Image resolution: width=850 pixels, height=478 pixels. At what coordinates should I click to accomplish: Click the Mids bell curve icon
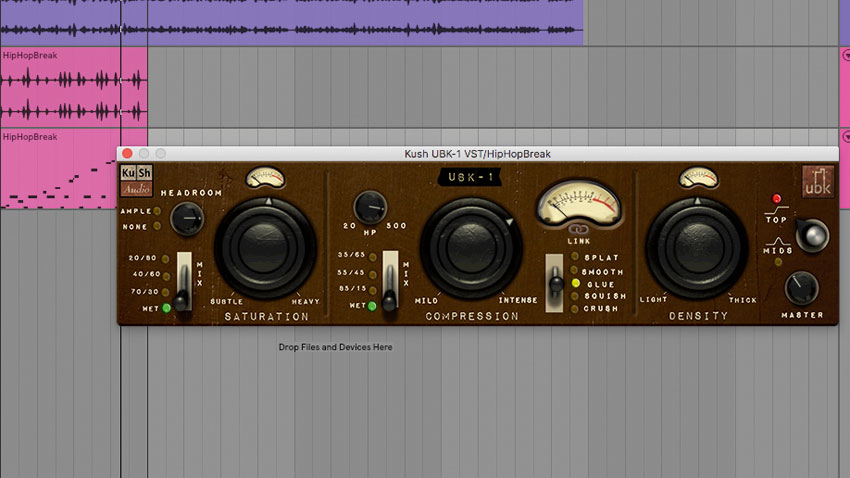click(x=778, y=241)
